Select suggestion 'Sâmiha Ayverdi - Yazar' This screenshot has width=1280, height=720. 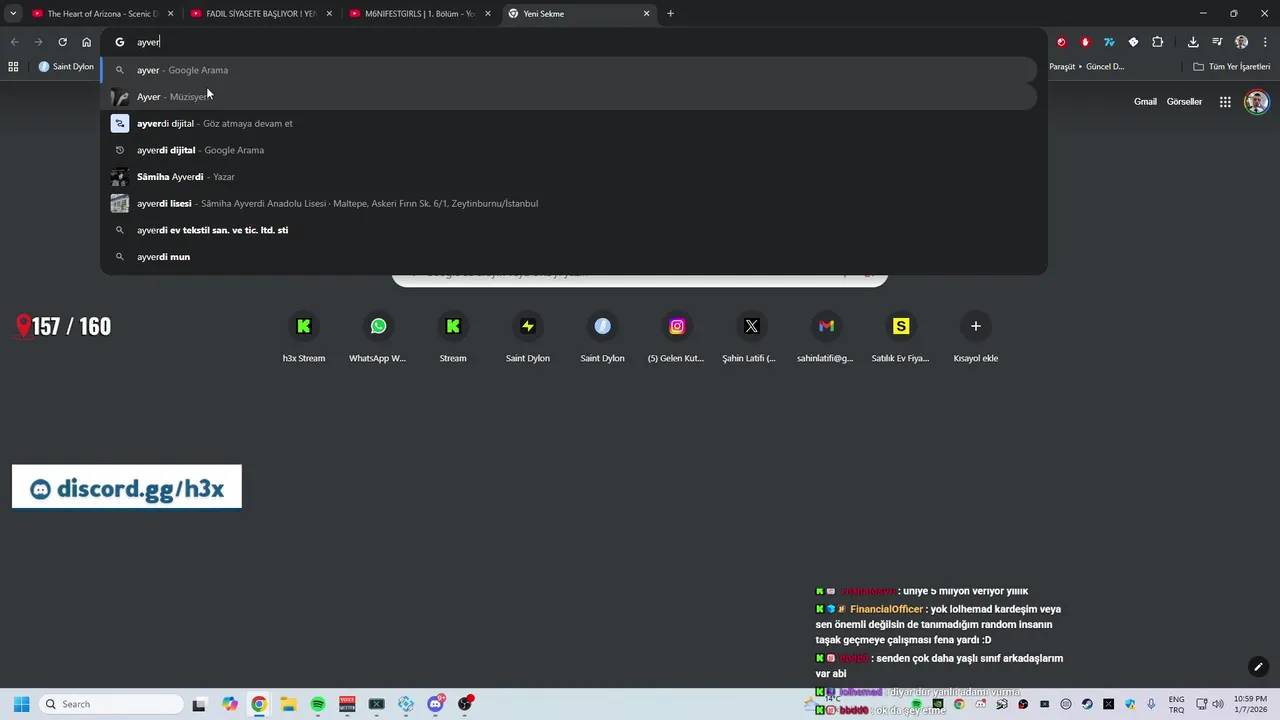[x=568, y=177]
